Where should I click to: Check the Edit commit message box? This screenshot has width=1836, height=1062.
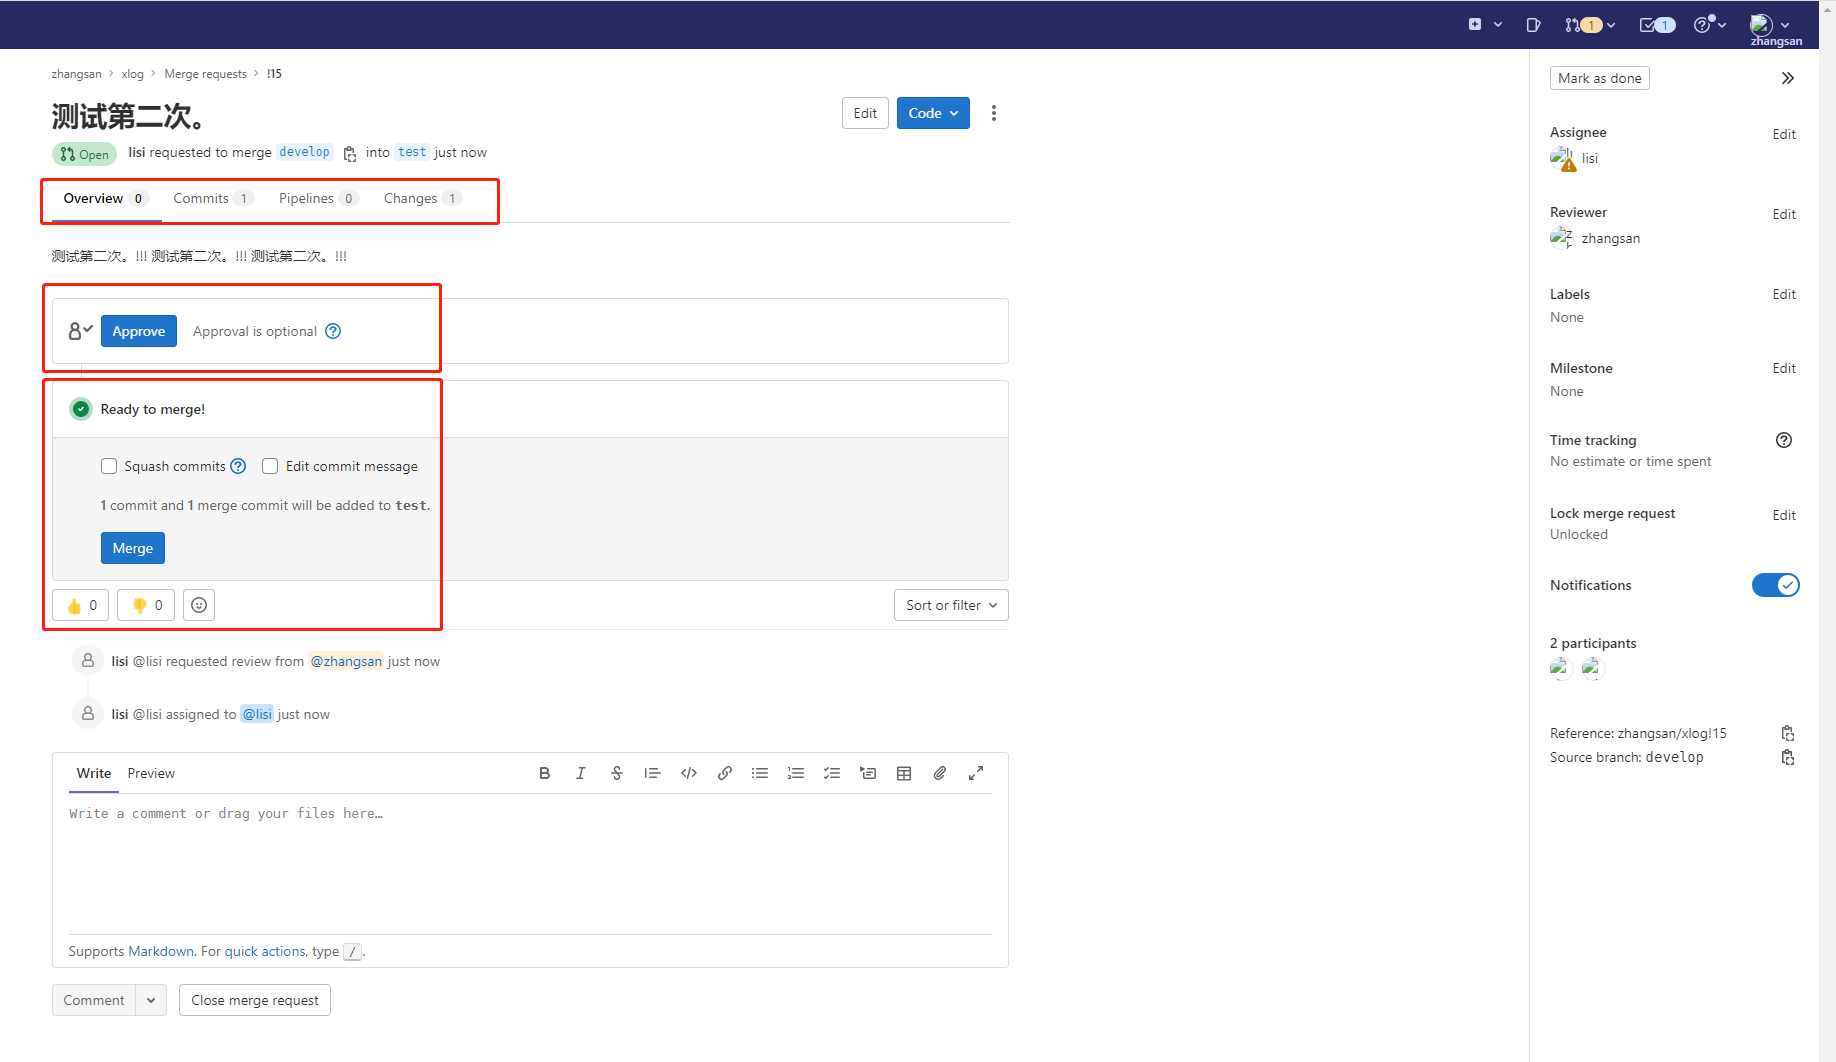point(270,466)
